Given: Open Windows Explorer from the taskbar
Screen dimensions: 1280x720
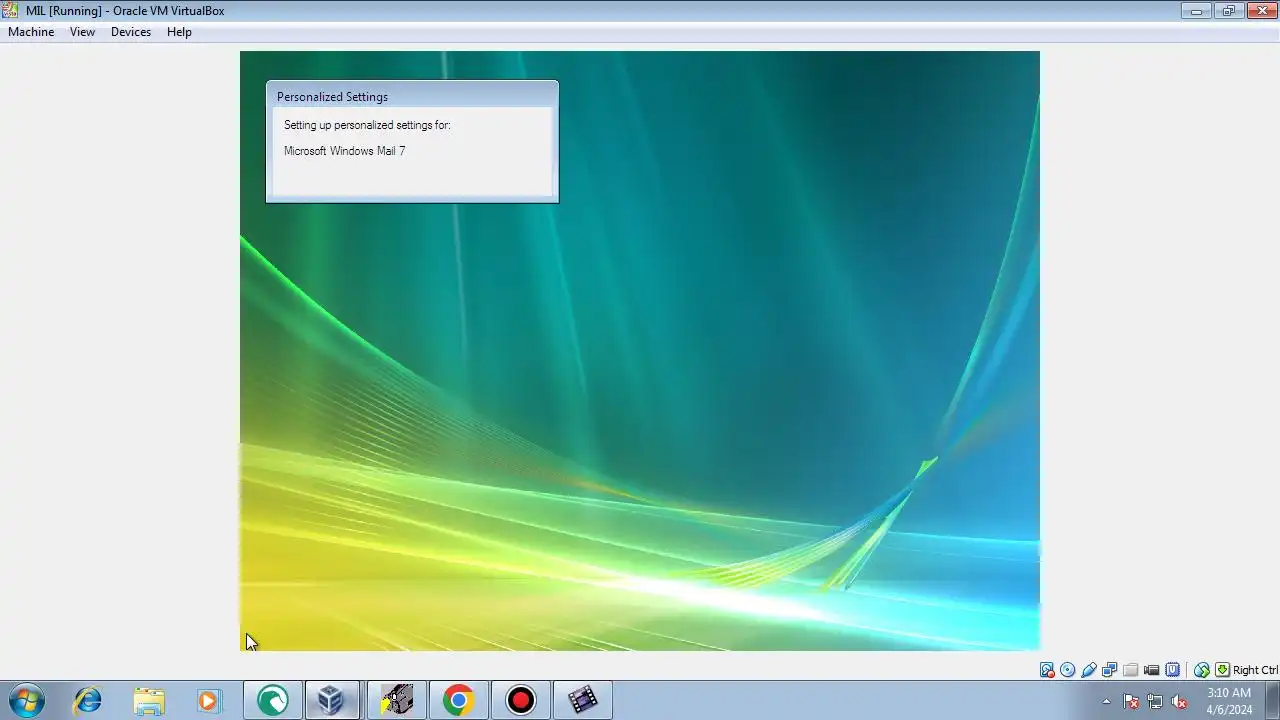Looking at the screenshot, I should click(148, 700).
